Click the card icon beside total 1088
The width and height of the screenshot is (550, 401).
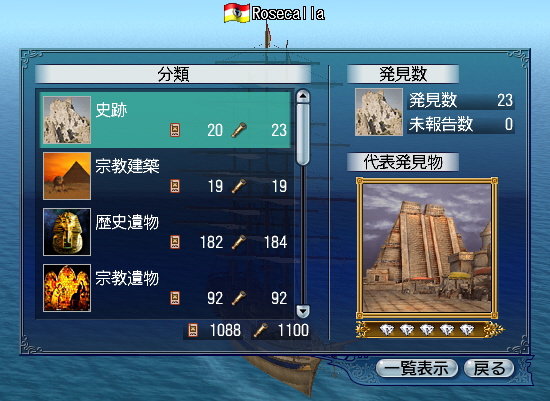coord(193,330)
